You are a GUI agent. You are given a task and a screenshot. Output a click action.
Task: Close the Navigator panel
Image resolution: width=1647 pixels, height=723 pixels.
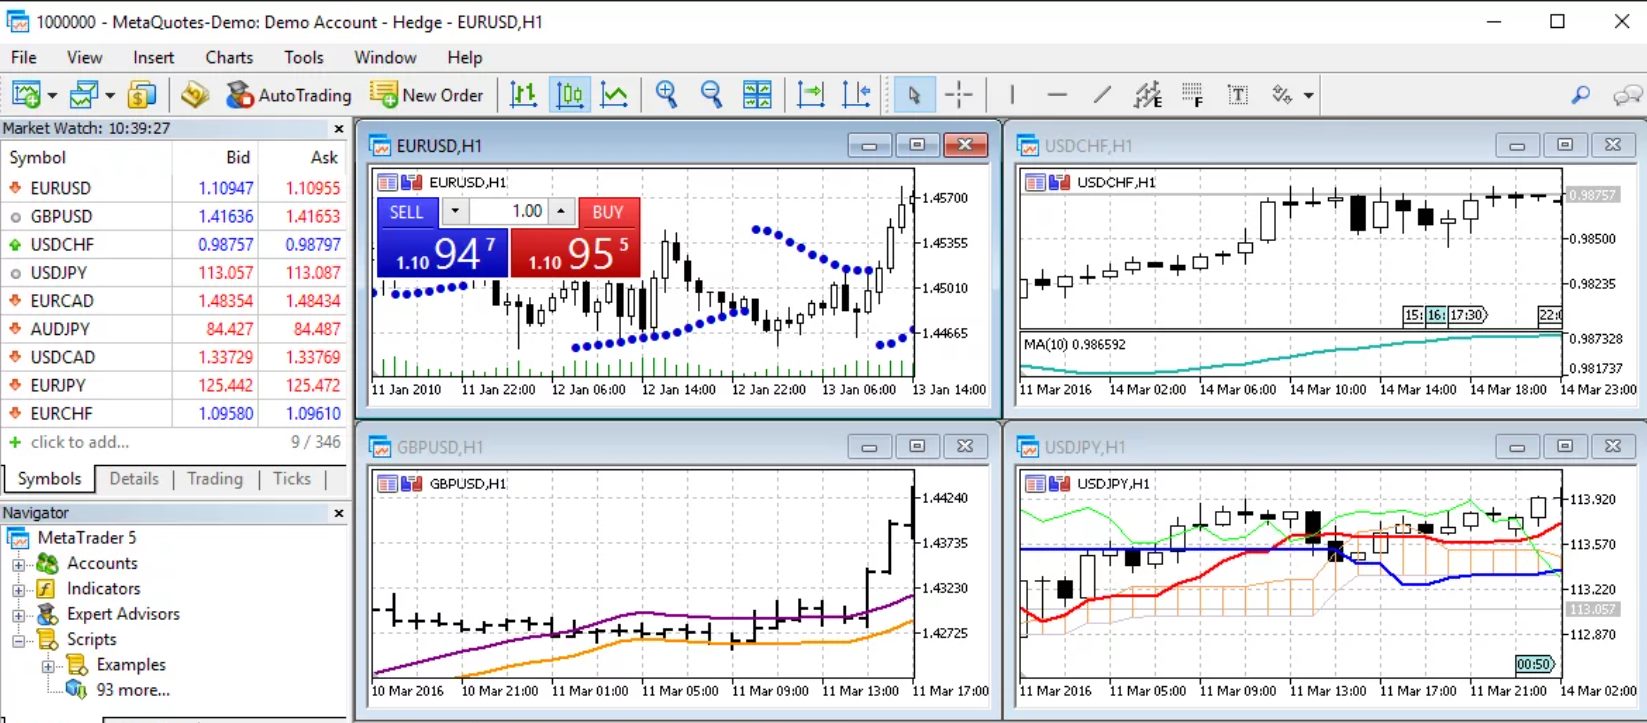[338, 513]
